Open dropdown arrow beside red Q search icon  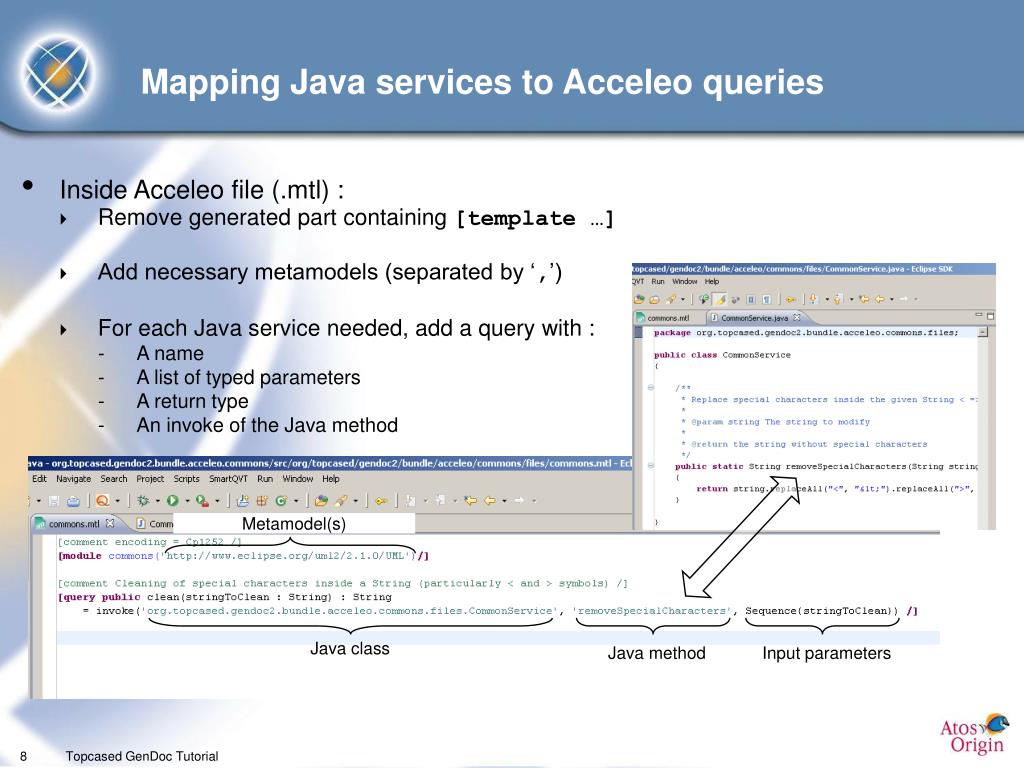click(x=118, y=501)
